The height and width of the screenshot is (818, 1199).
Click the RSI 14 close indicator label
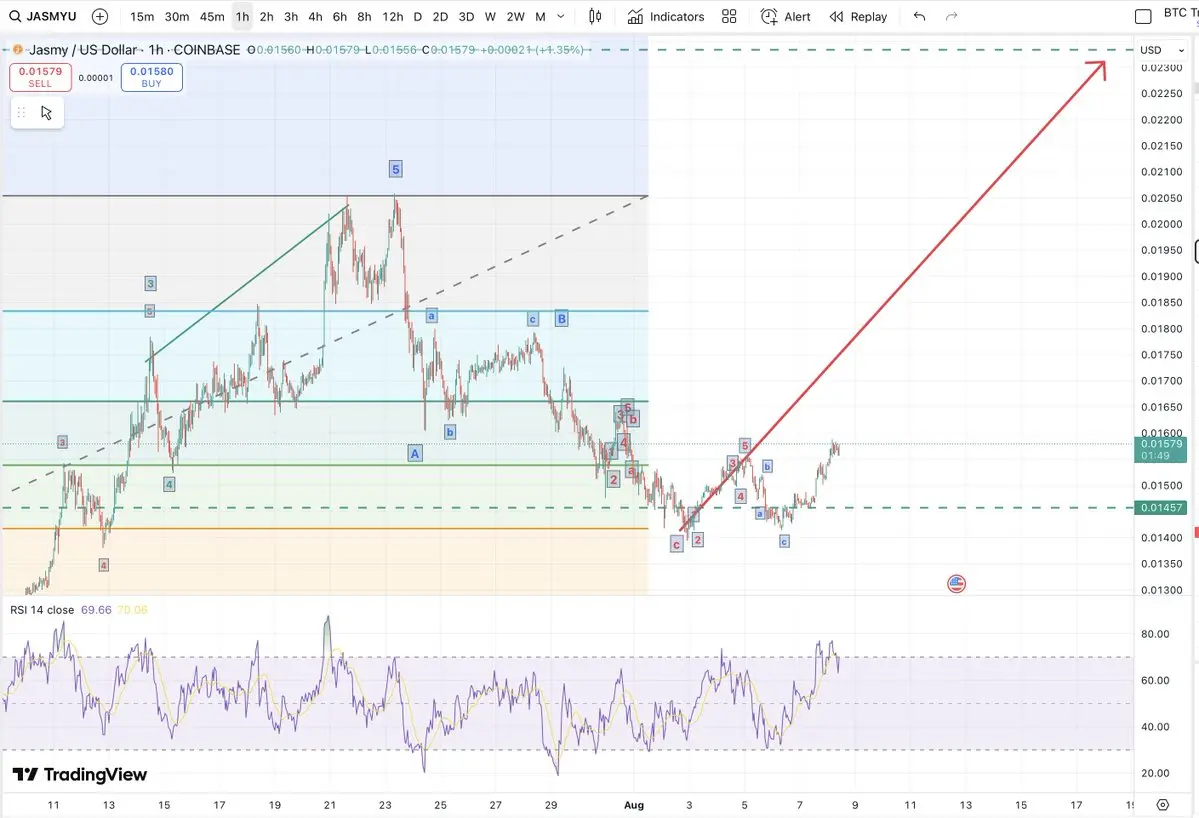42,610
